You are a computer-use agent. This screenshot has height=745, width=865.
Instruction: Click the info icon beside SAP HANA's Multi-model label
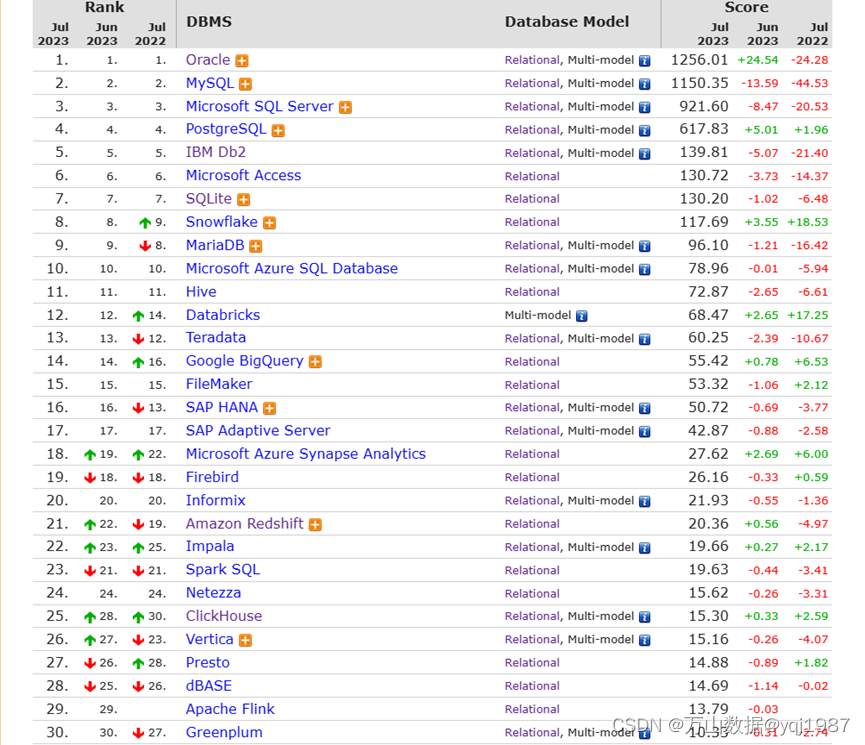point(645,408)
